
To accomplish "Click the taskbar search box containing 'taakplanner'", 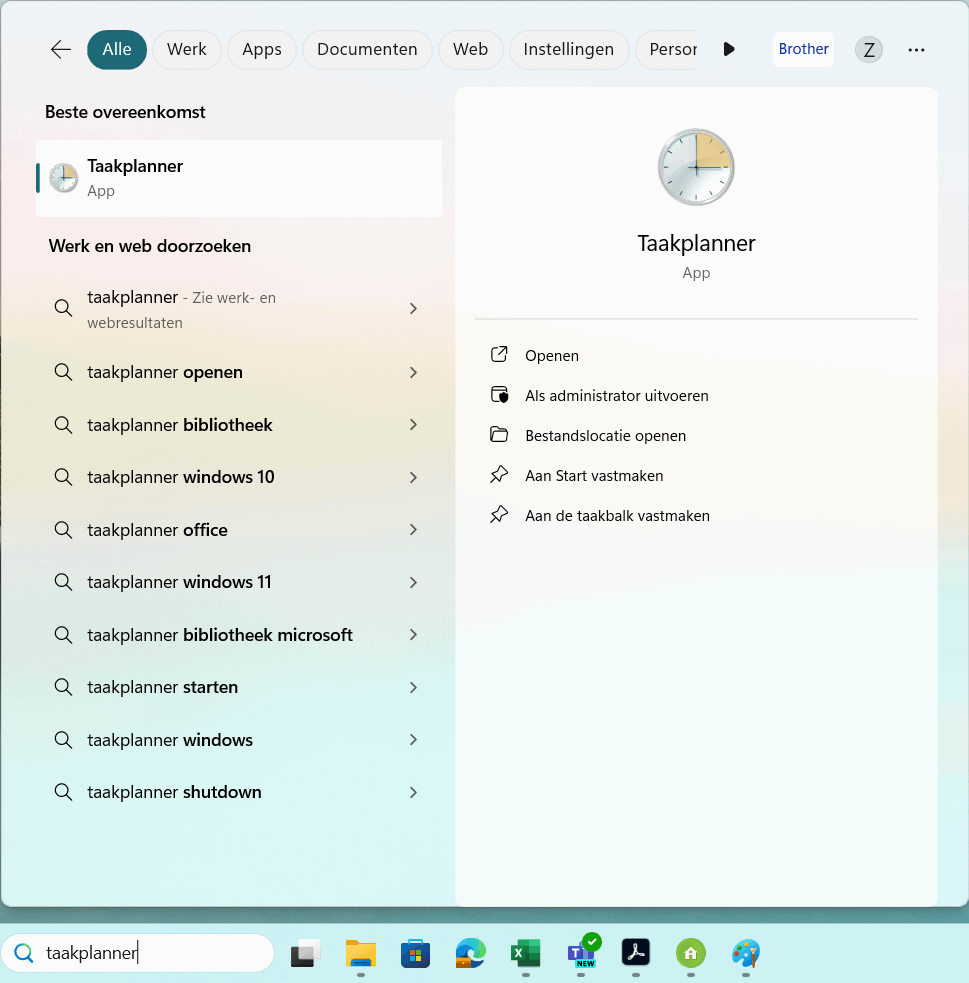I will click(150, 954).
